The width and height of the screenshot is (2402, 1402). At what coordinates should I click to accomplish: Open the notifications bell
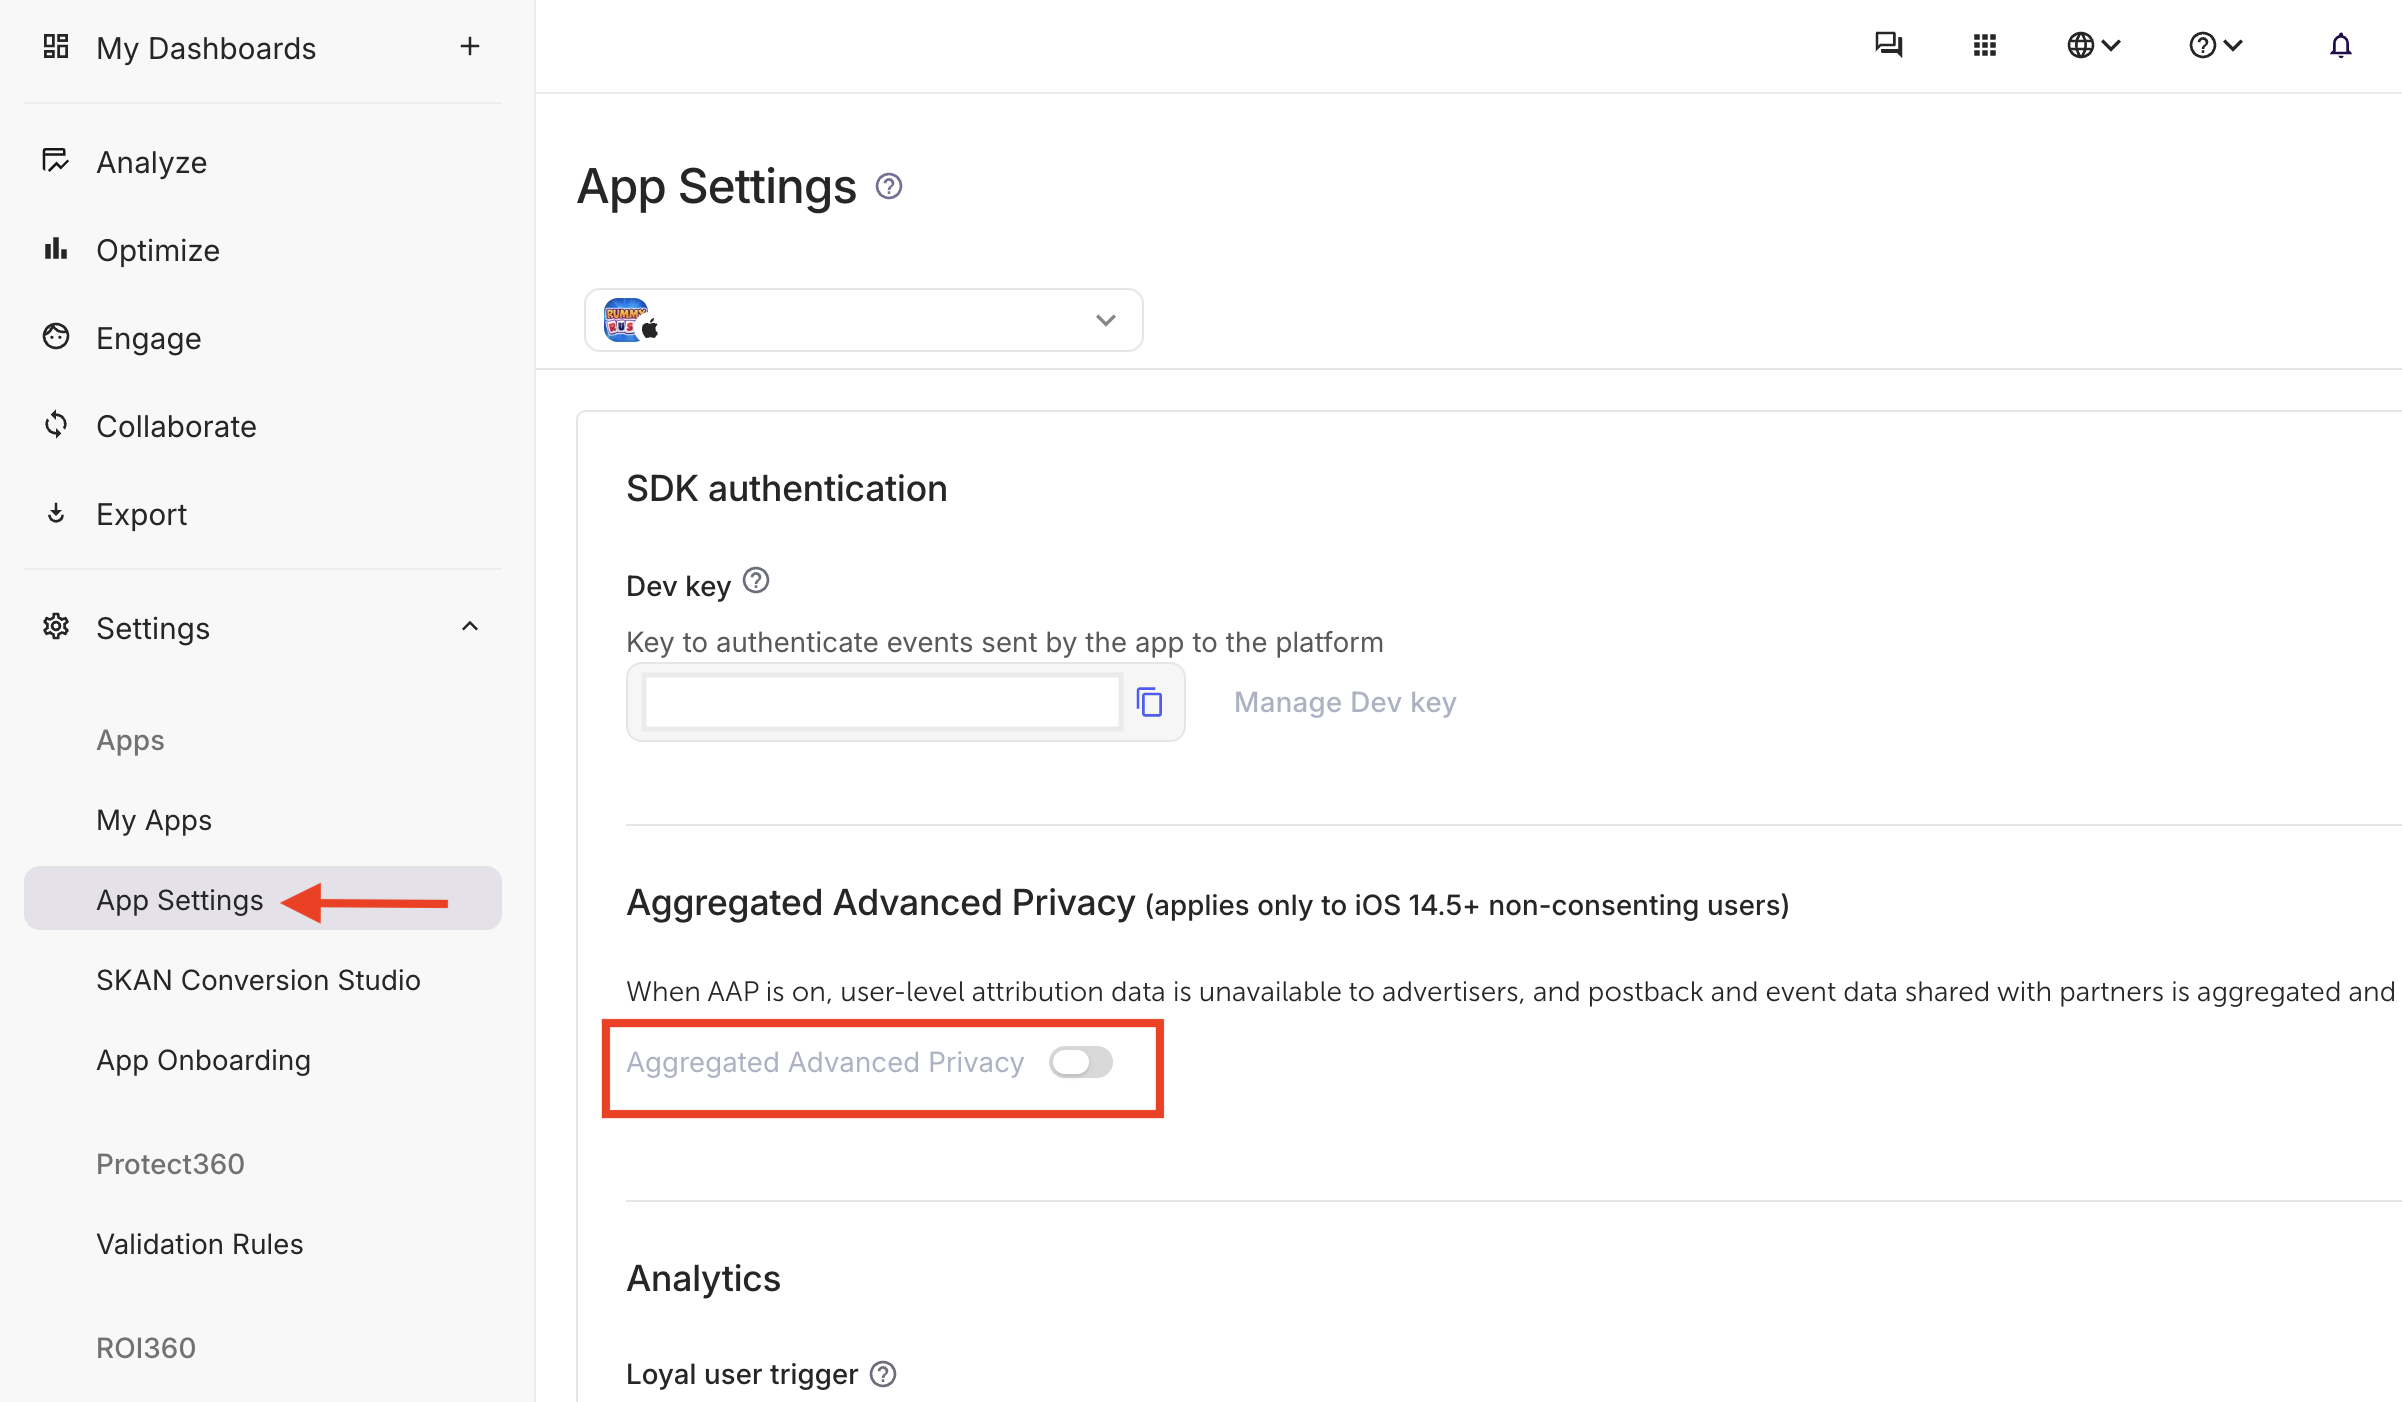coord(2341,46)
